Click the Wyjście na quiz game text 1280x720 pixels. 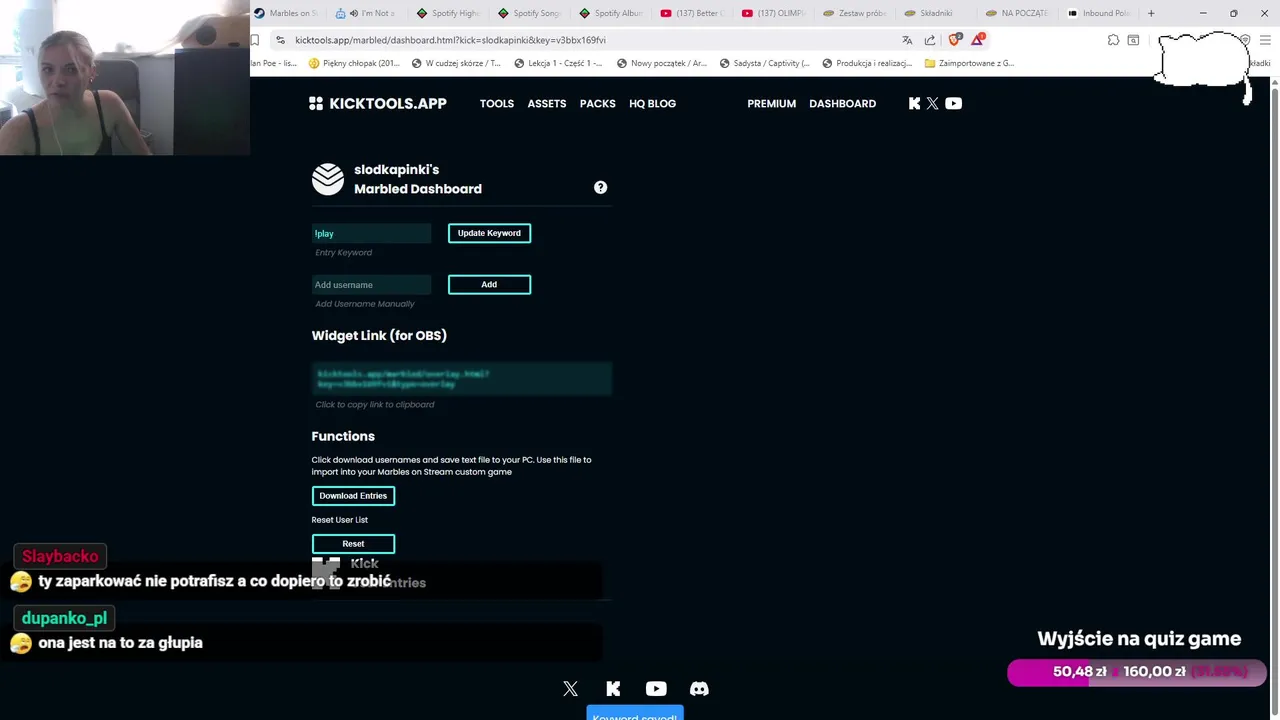click(1139, 639)
